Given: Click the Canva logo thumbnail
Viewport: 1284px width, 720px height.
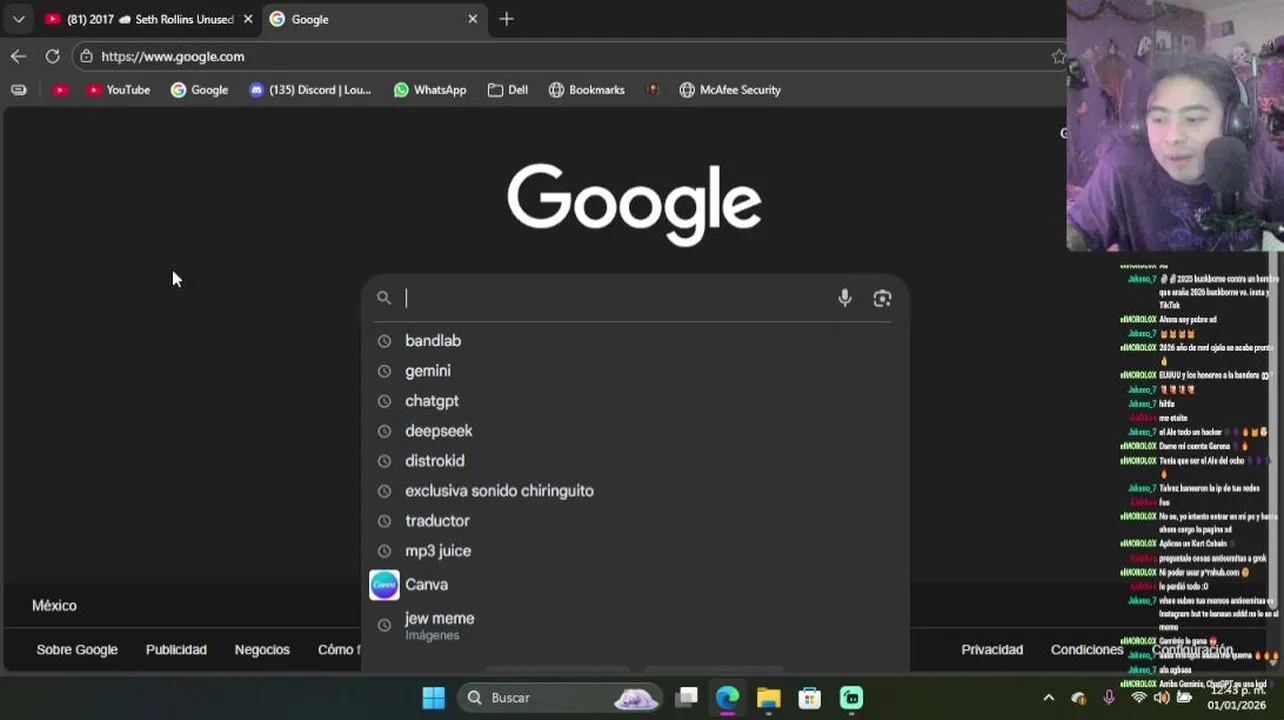Looking at the screenshot, I should (x=384, y=585).
